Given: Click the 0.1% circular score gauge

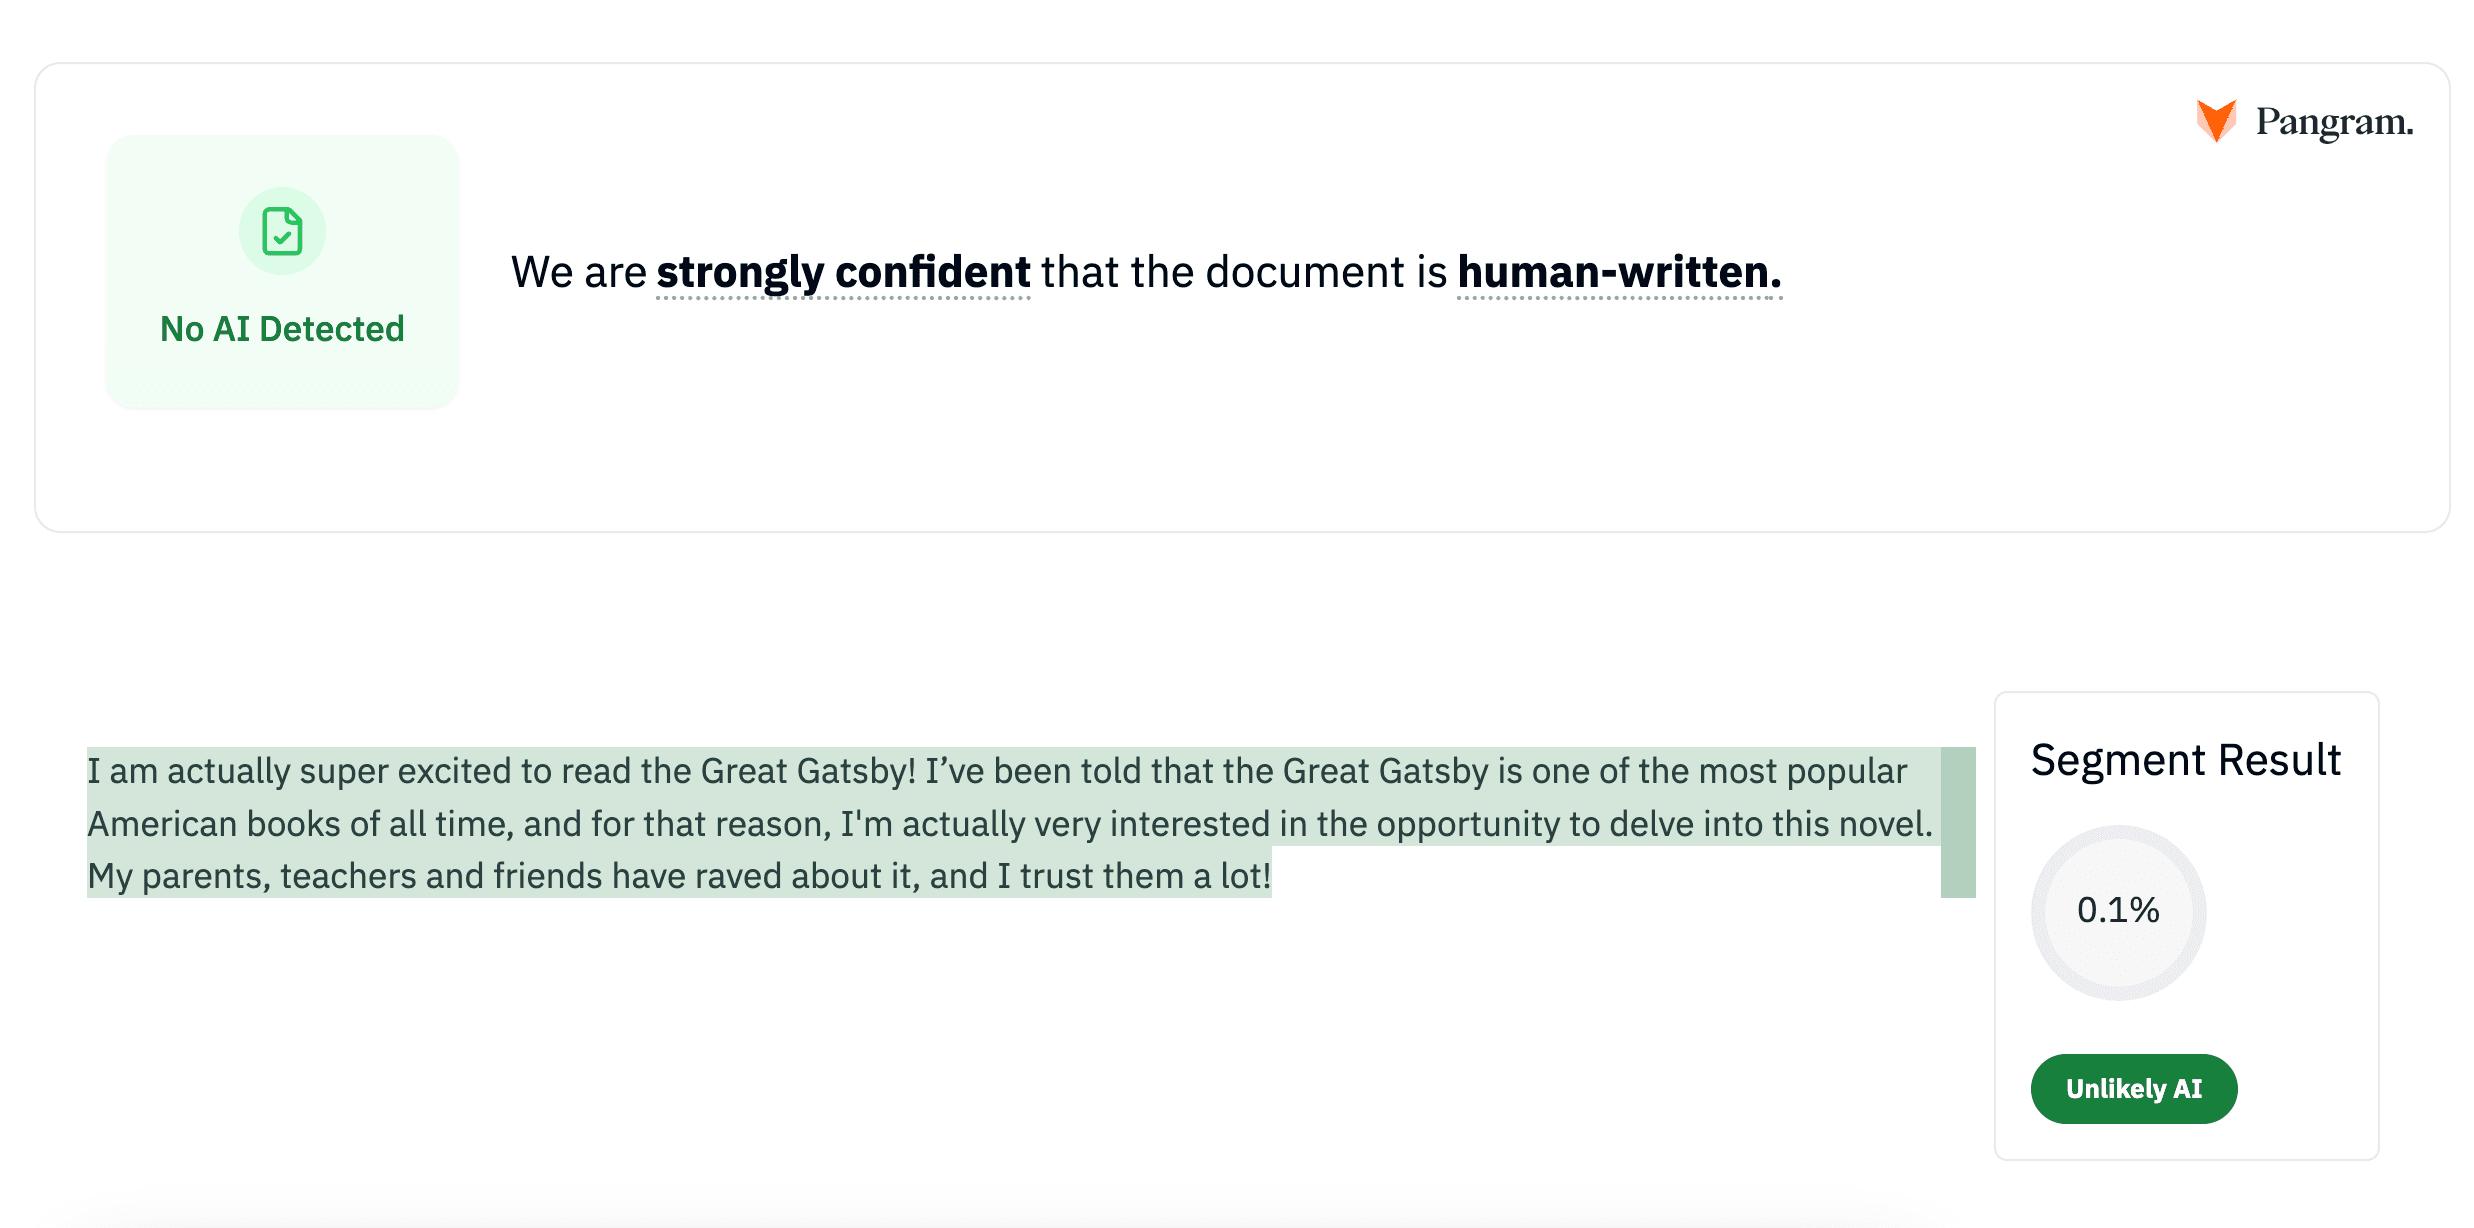Looking at the screenshot, I should [x=2118, y=911].
